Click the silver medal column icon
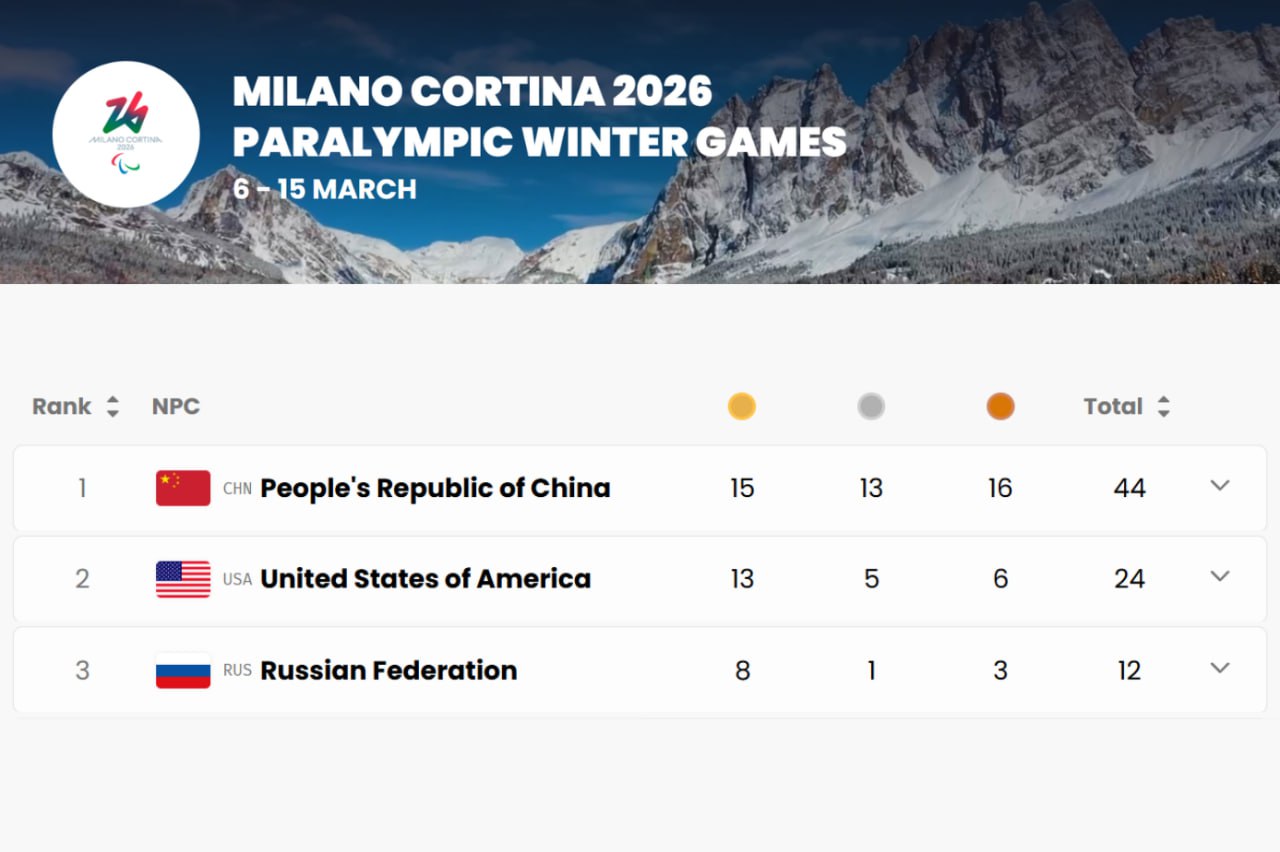This screenshot has height=852, width=1280. (x=871, y=406)
